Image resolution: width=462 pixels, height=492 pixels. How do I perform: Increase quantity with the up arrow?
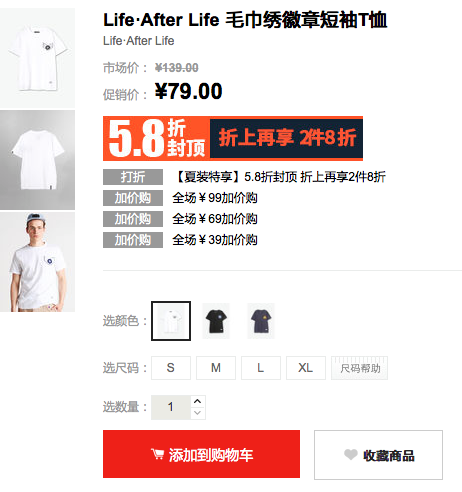tap(198, 401)
